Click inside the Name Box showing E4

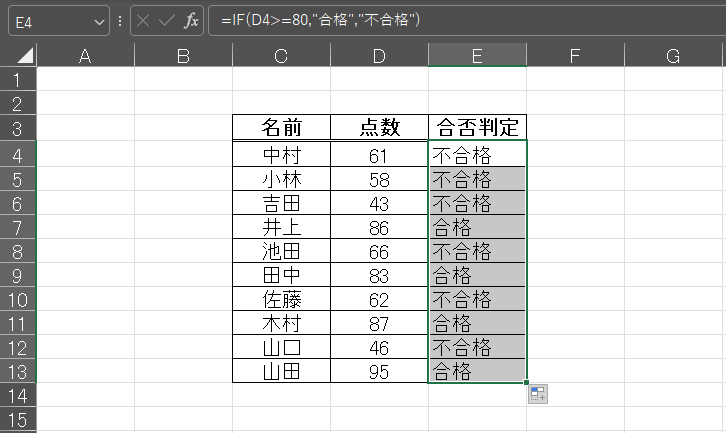point(48,21)
